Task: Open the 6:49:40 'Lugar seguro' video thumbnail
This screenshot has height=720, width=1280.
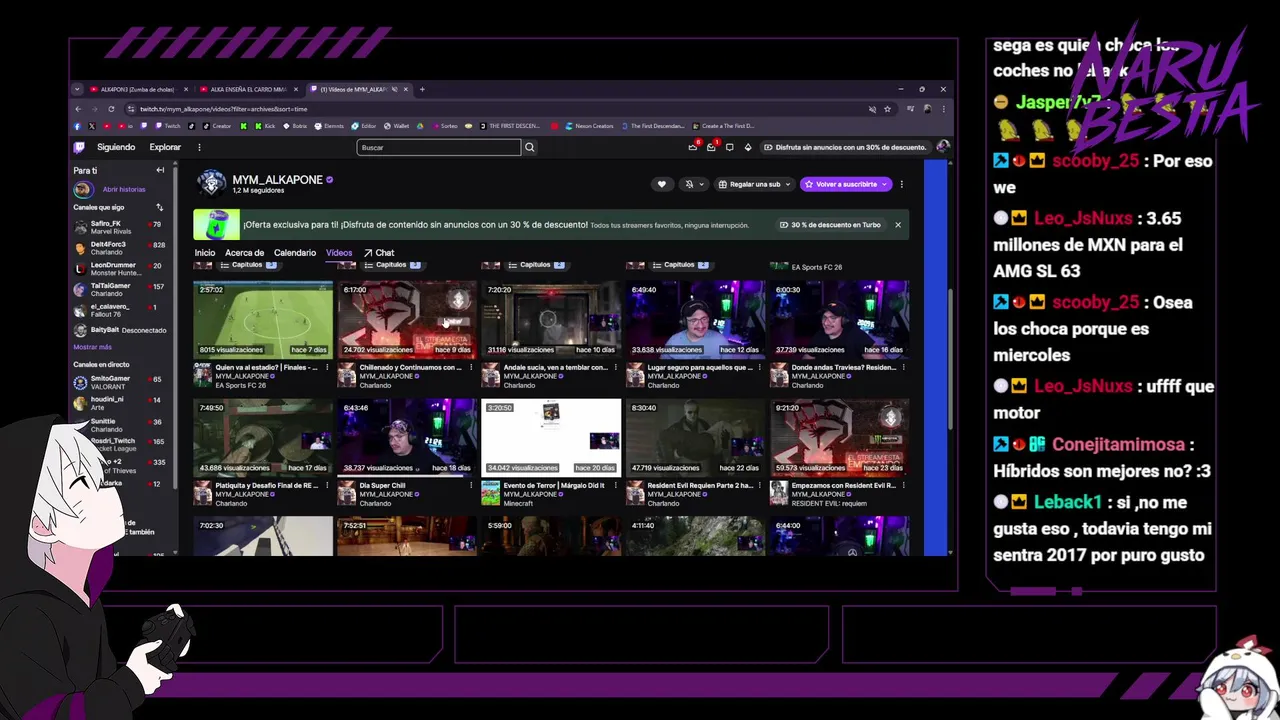Action: [695, 319]
